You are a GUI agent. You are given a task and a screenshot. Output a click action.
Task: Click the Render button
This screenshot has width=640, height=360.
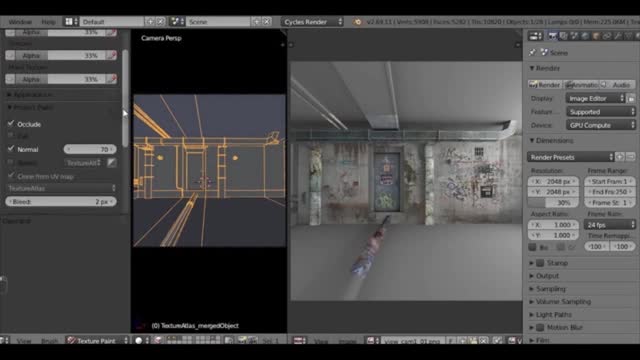544,85
